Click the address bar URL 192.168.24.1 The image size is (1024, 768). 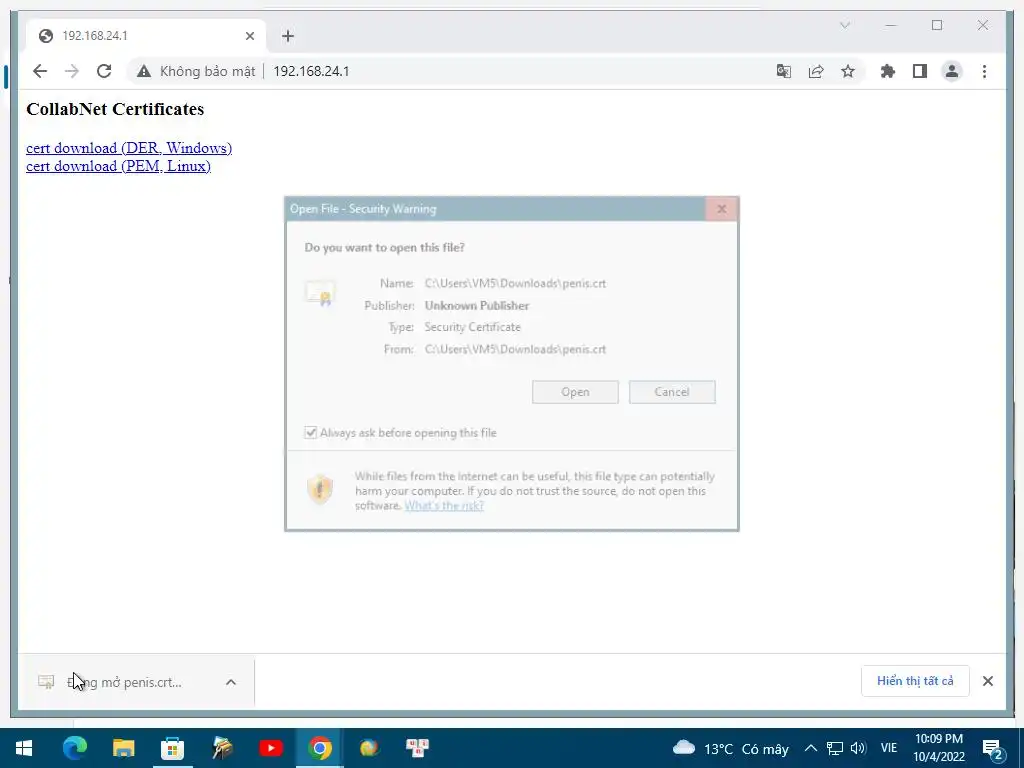point(311,71)
